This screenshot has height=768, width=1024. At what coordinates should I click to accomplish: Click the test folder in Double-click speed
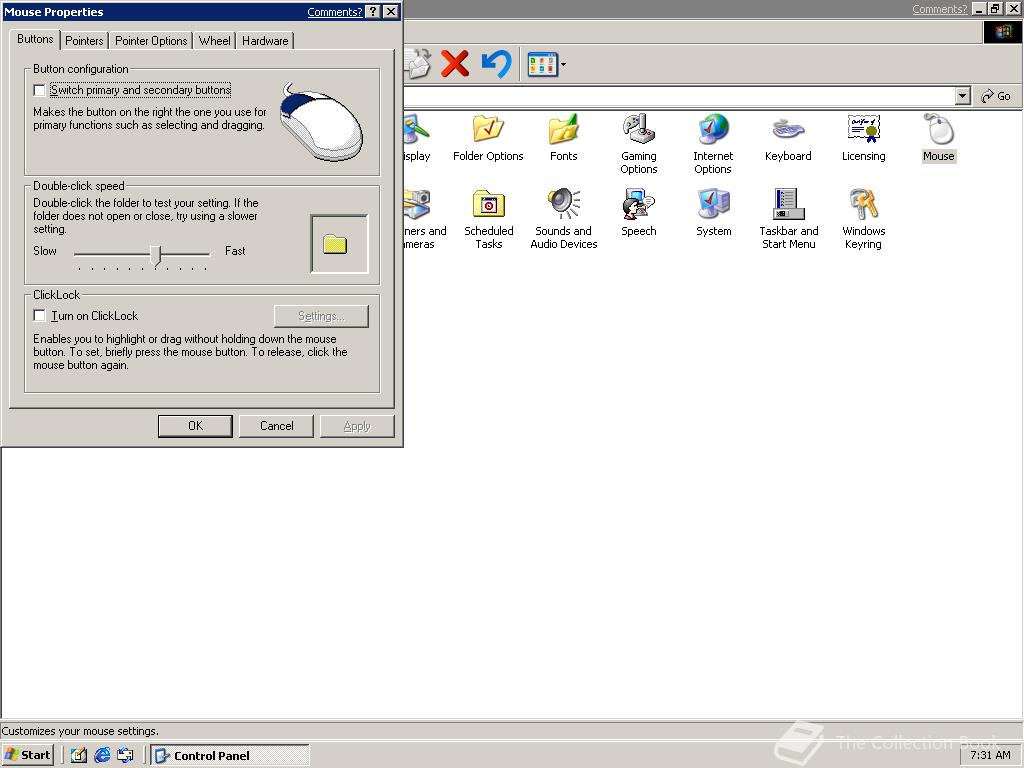tap(335, 244)
